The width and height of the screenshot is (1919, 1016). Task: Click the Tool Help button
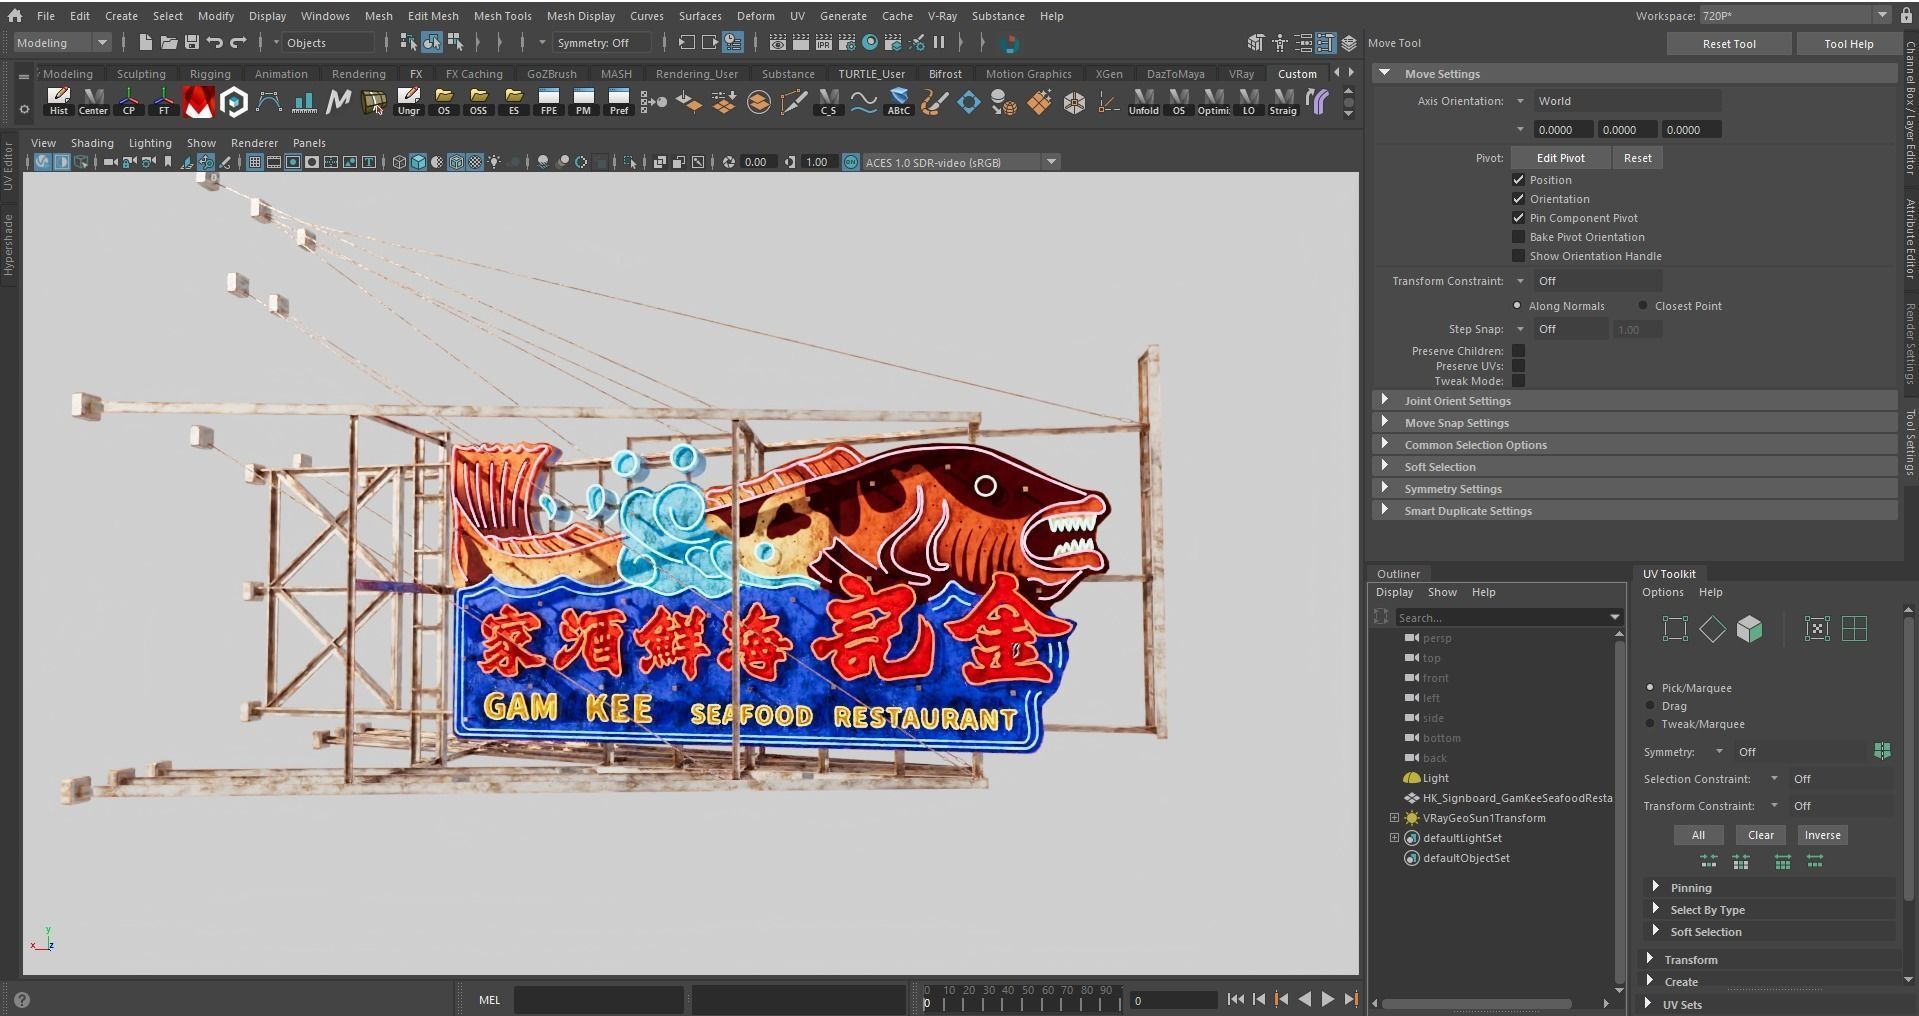tap(1848, 44)
